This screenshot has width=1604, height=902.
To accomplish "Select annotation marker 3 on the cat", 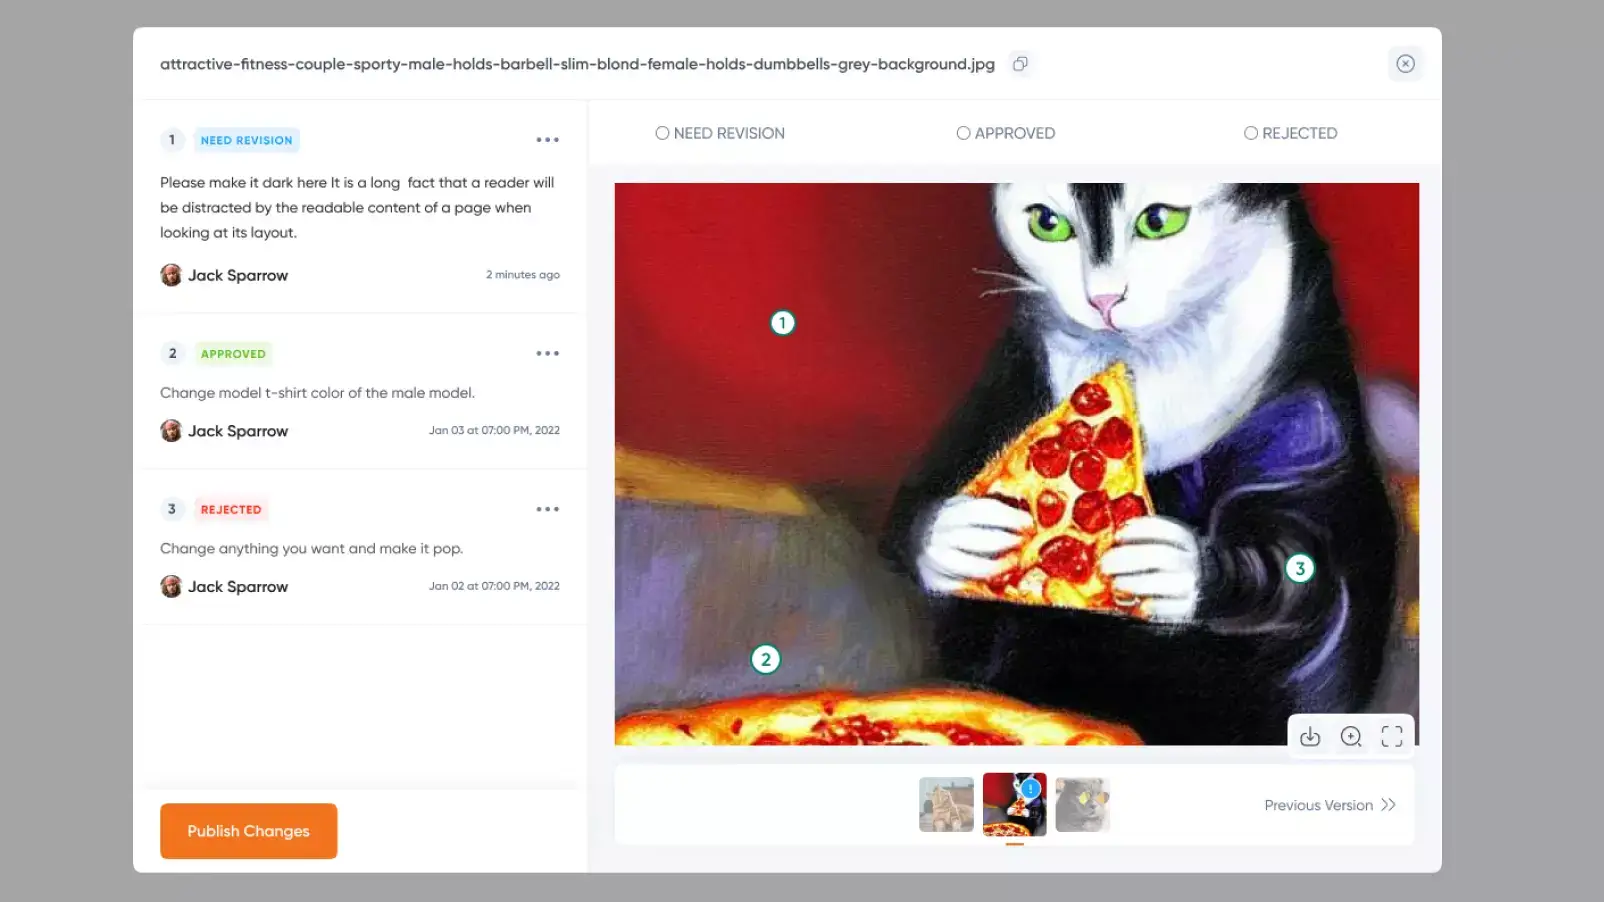I will 1299,569.
